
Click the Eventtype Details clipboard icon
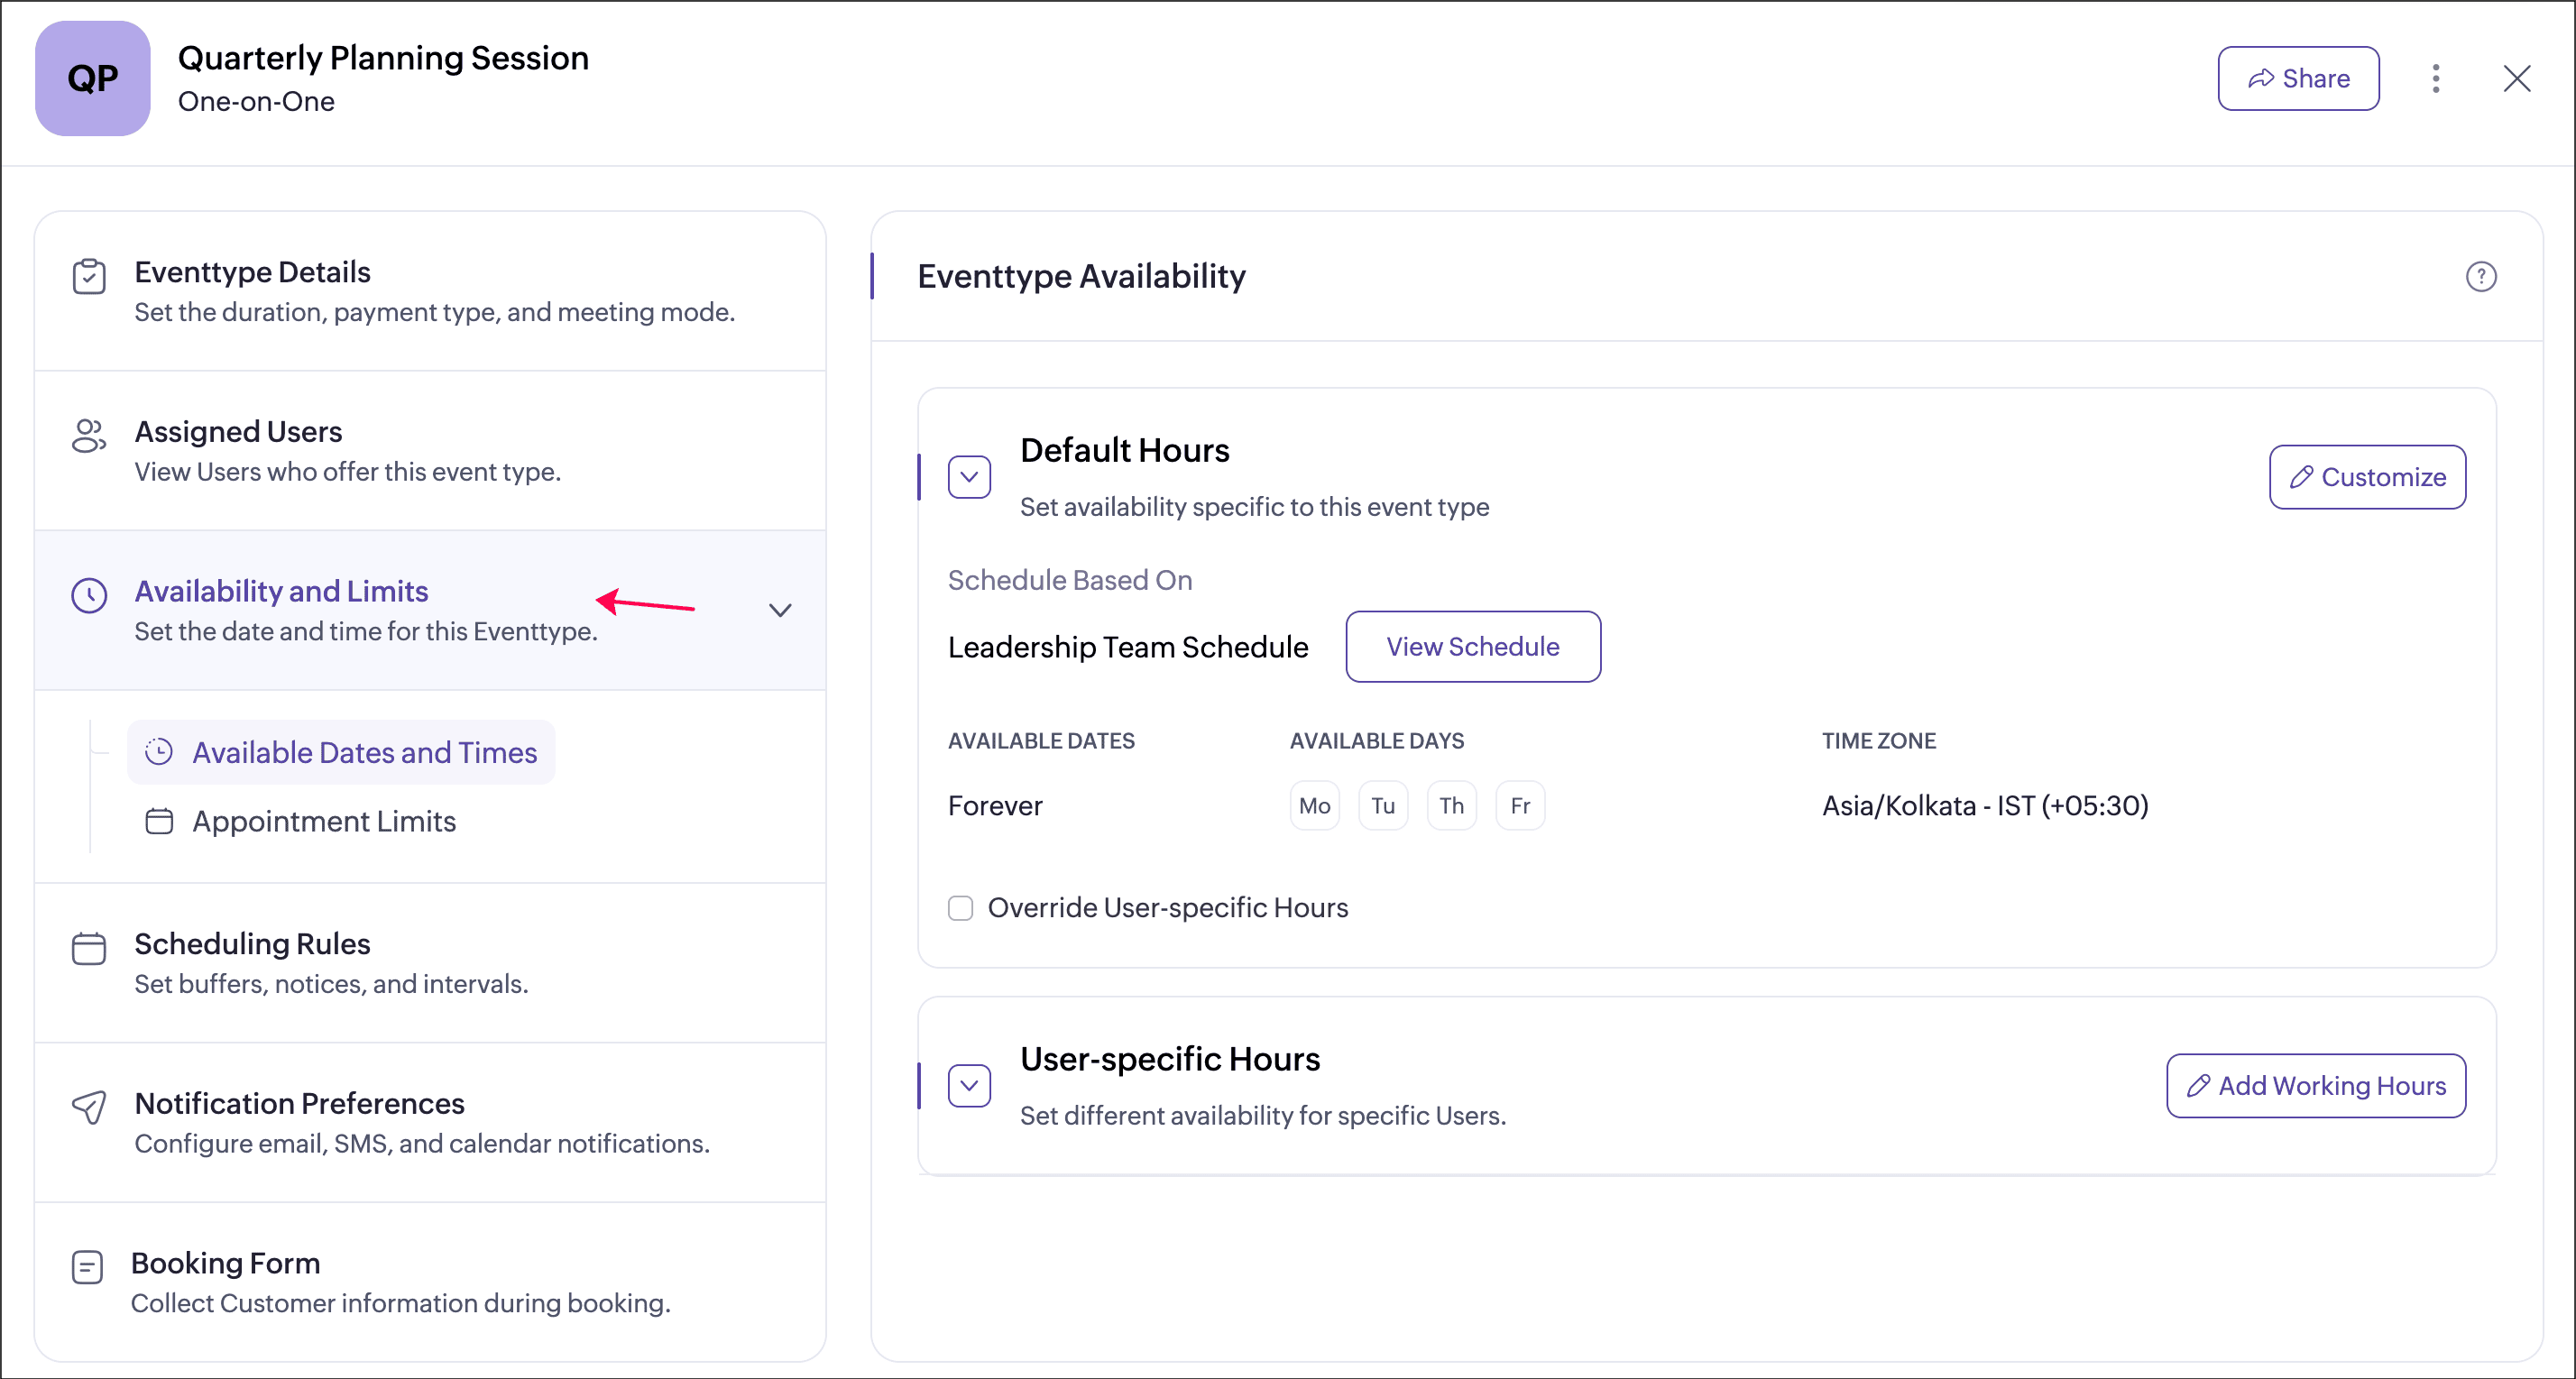click(x=89, y=277)
